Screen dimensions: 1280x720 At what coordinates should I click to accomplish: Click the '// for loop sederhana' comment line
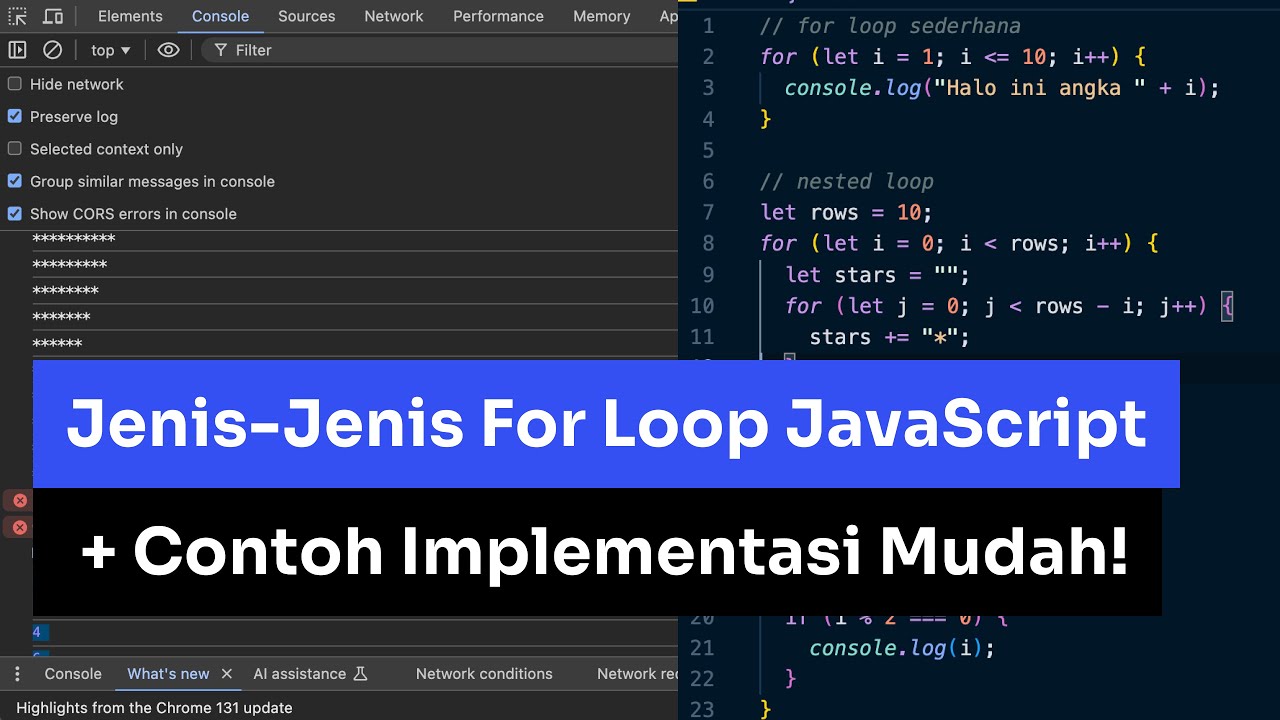[890, 26]
